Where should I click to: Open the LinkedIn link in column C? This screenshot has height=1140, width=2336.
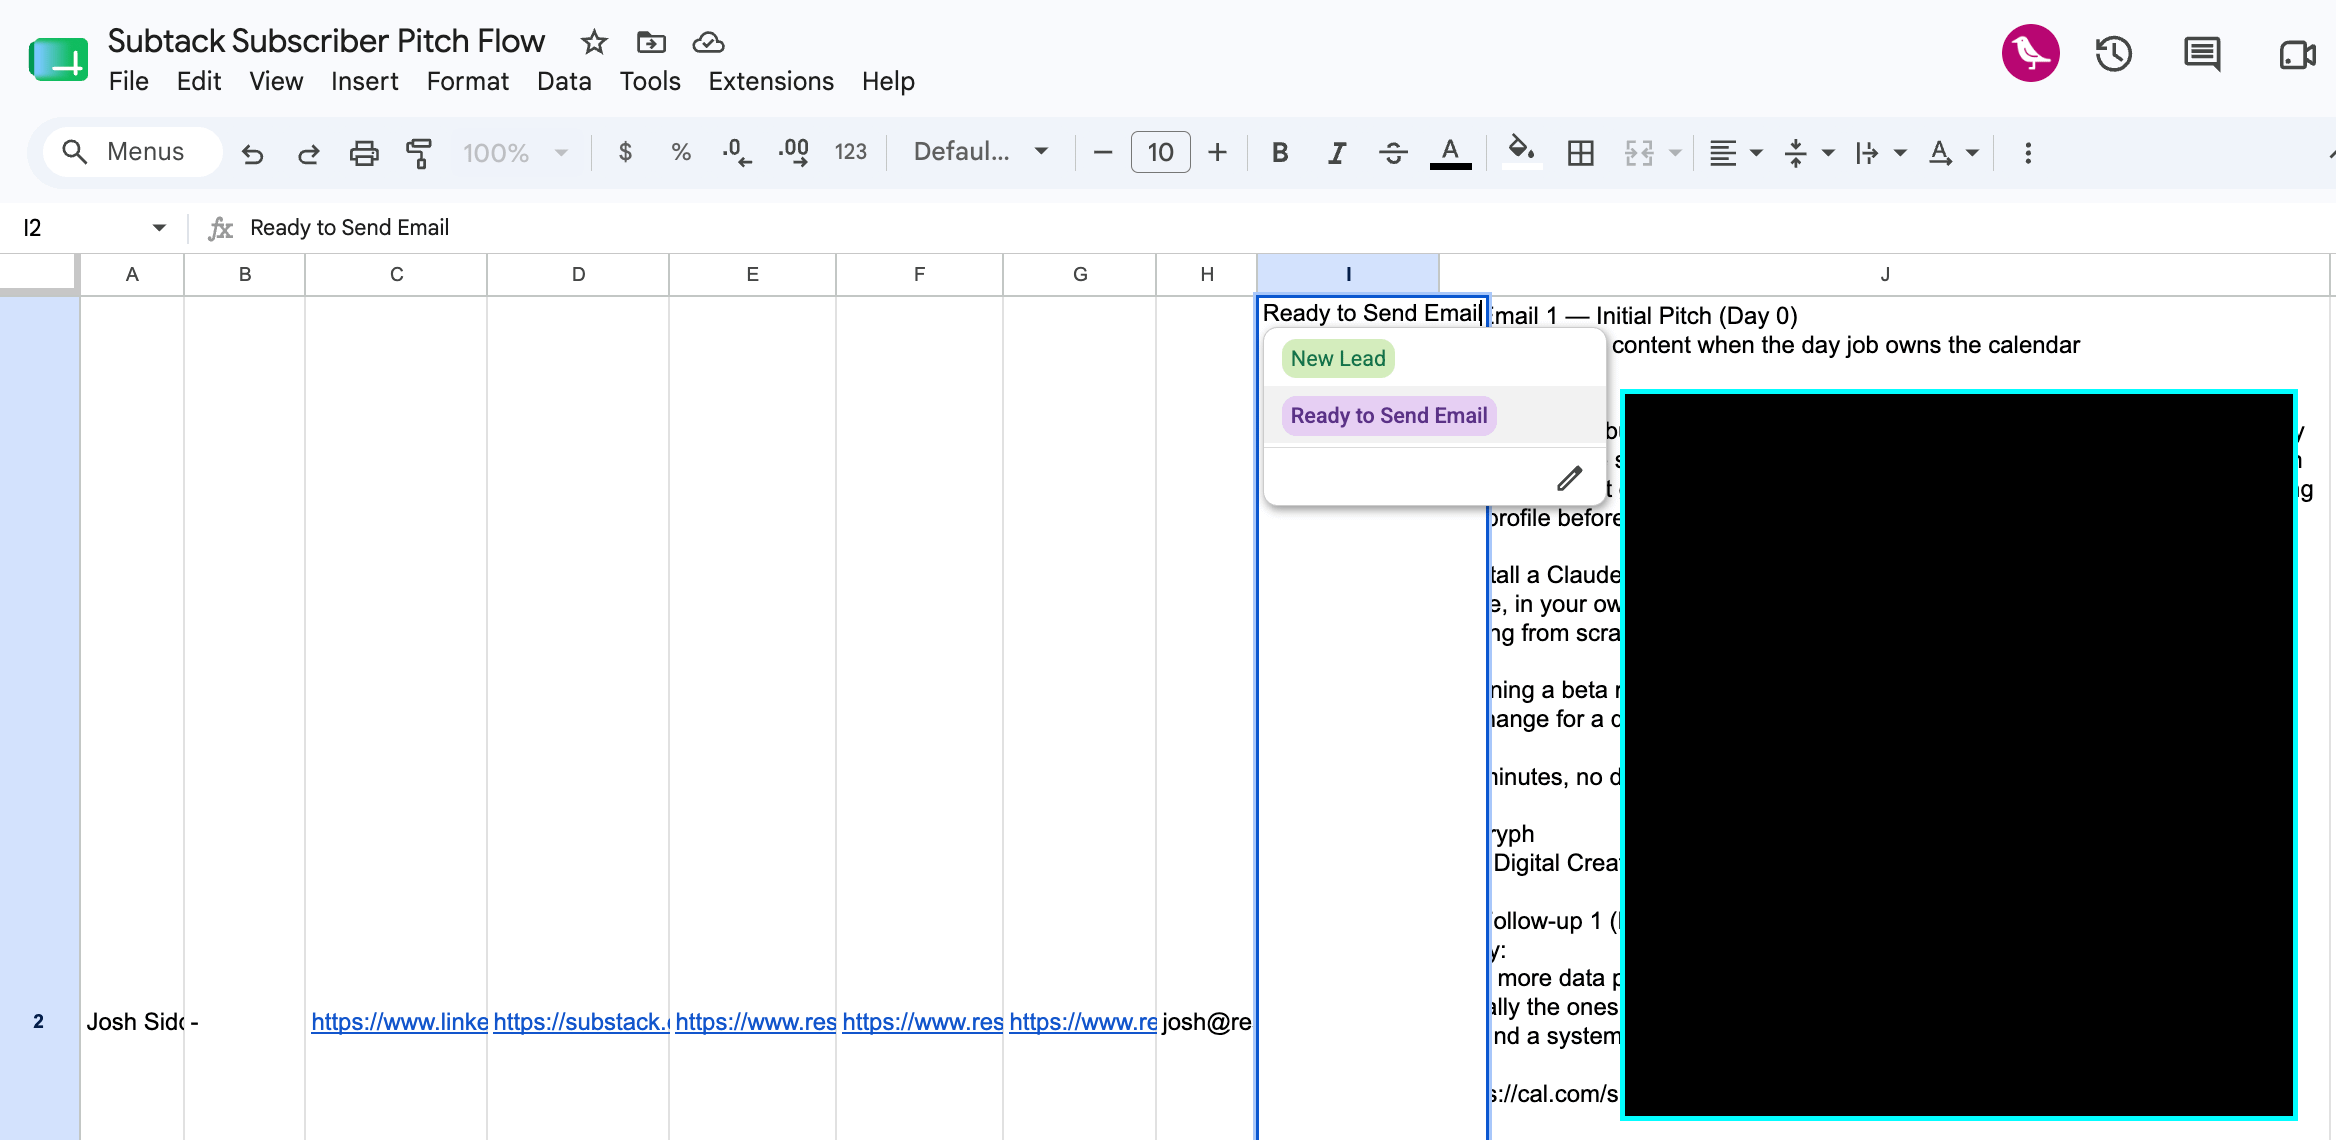coord(399,1022)
